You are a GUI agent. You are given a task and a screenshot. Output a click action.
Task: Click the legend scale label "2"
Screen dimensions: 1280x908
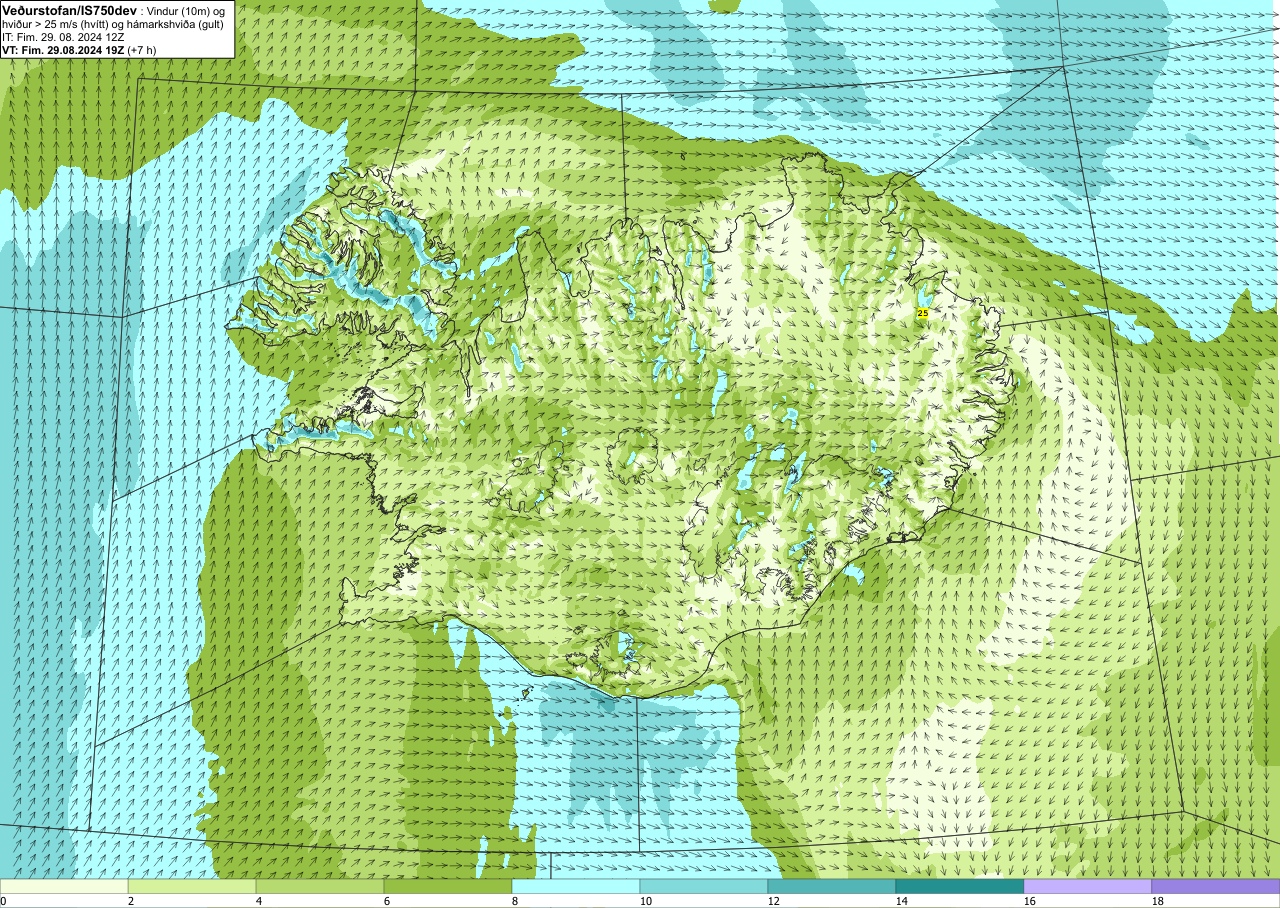coord(131,901)
